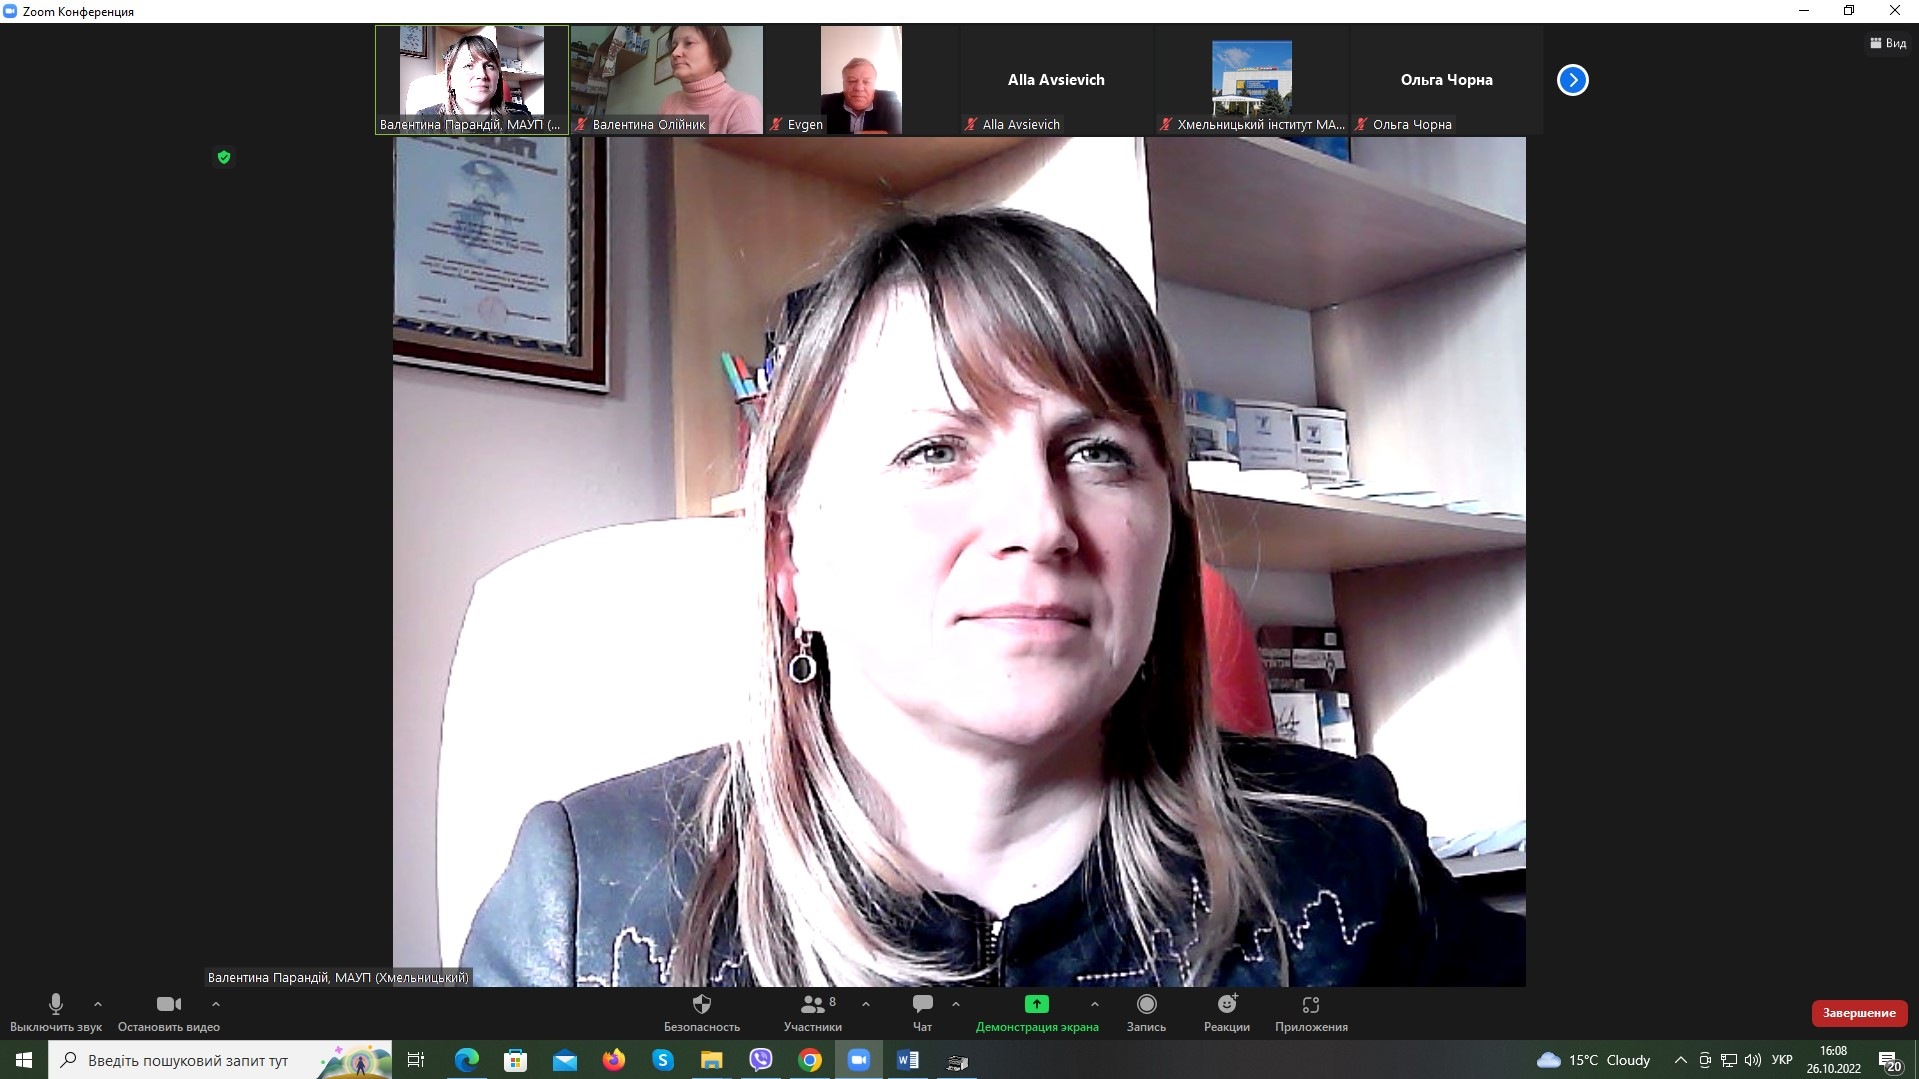Image resolution: width=1919 pixels, height=1079 pixels.
Task: Select Alla Avsievich participant tile
Action: coord(1057,80)
